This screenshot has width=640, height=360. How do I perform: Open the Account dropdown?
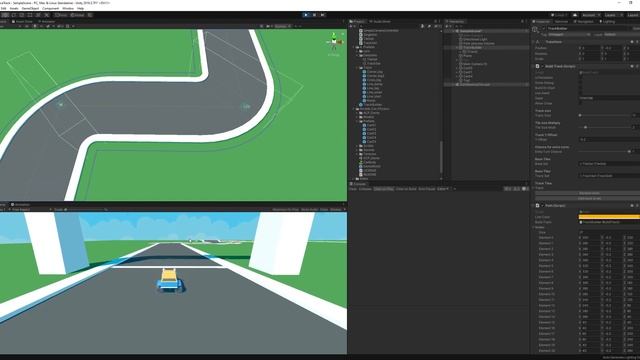pos(591,15)
